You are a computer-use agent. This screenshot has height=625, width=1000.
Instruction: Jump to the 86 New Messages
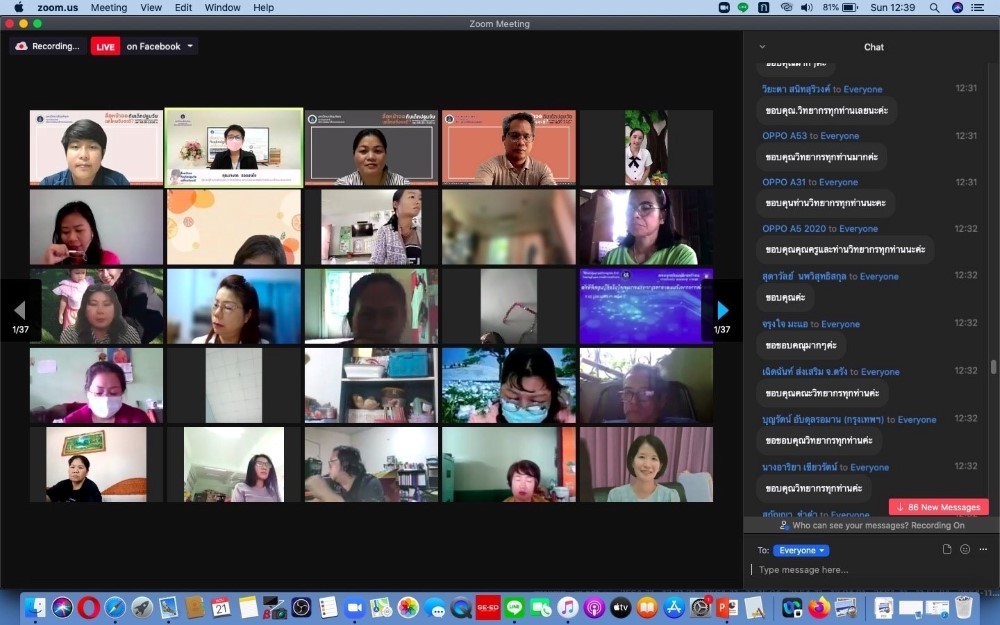[x=938, y=507]
